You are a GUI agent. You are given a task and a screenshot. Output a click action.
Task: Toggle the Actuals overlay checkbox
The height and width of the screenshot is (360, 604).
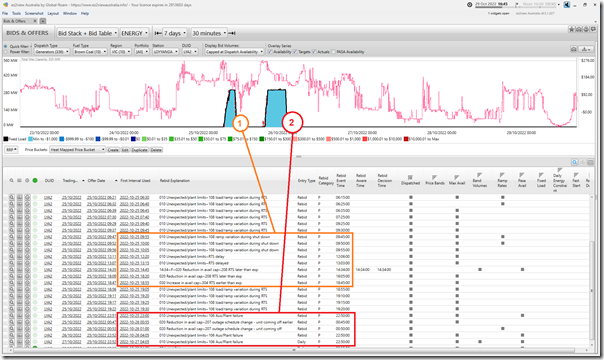pos(314,52)
